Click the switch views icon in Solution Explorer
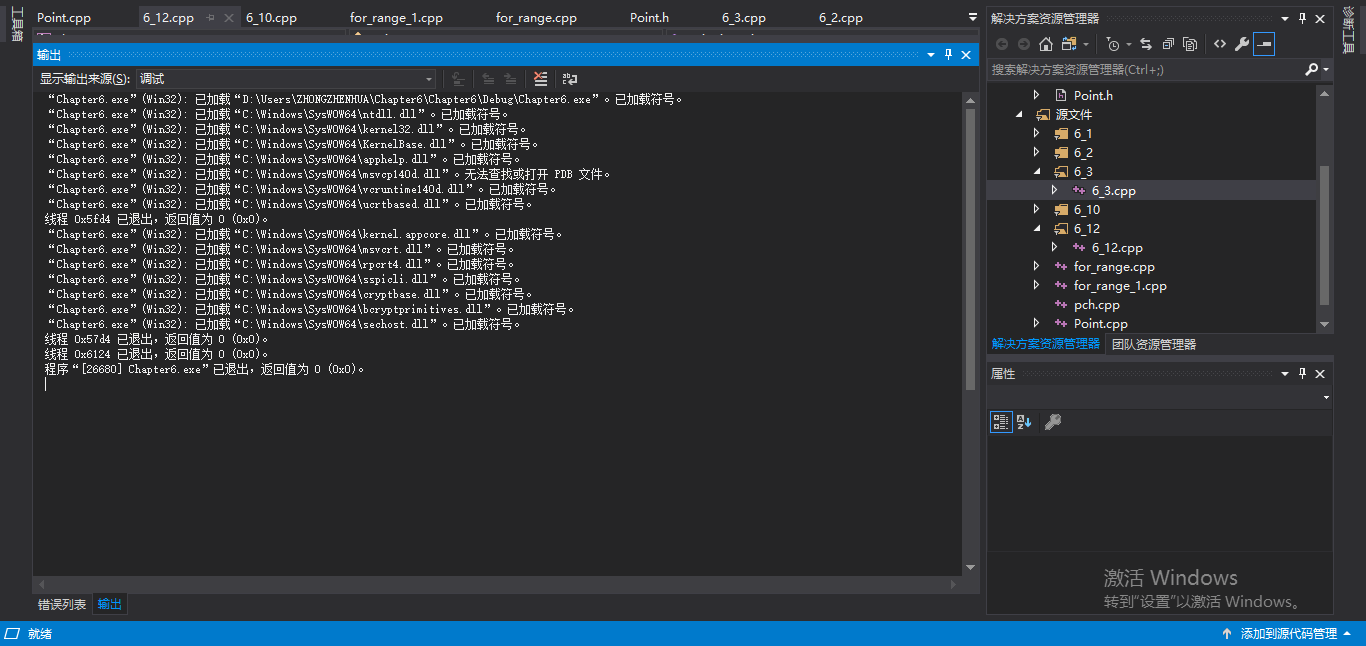The width and height of the screenshot is (1366, 646). tap(1070, 44)
